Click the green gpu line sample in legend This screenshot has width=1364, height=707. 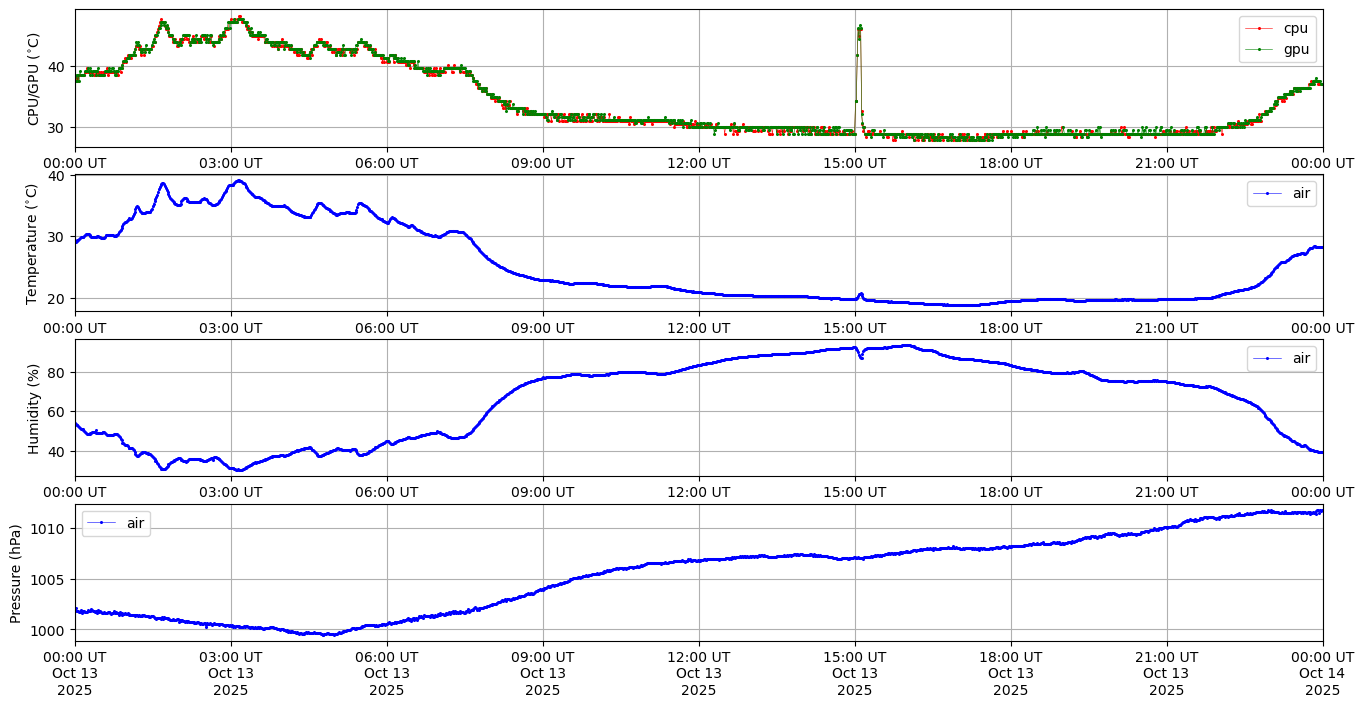(x=1259, y=49)
